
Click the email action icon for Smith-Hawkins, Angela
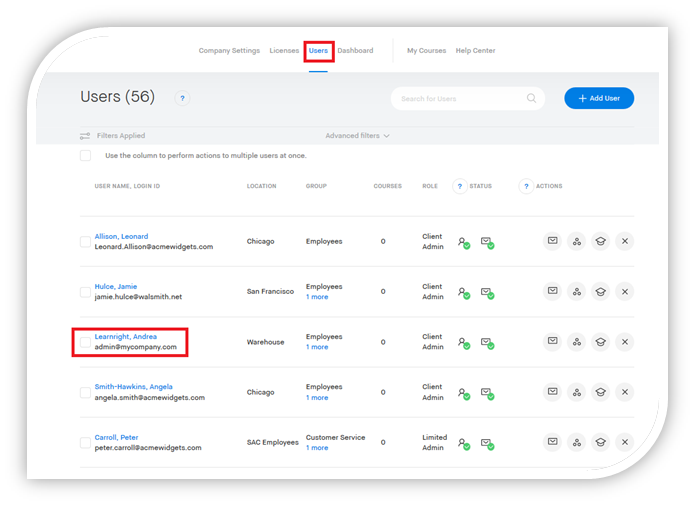coord(552,392)
